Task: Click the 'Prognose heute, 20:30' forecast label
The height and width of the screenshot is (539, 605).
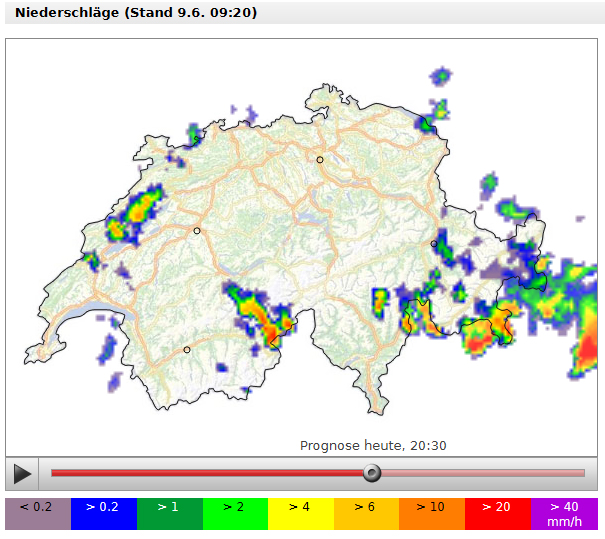Action: (x=373, y=446)
